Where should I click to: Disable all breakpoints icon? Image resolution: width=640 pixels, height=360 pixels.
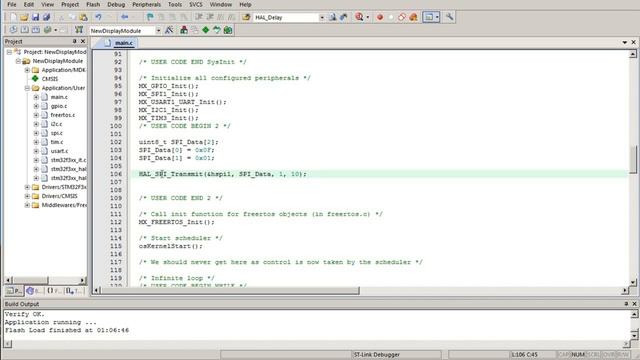[x=402, y=17]
